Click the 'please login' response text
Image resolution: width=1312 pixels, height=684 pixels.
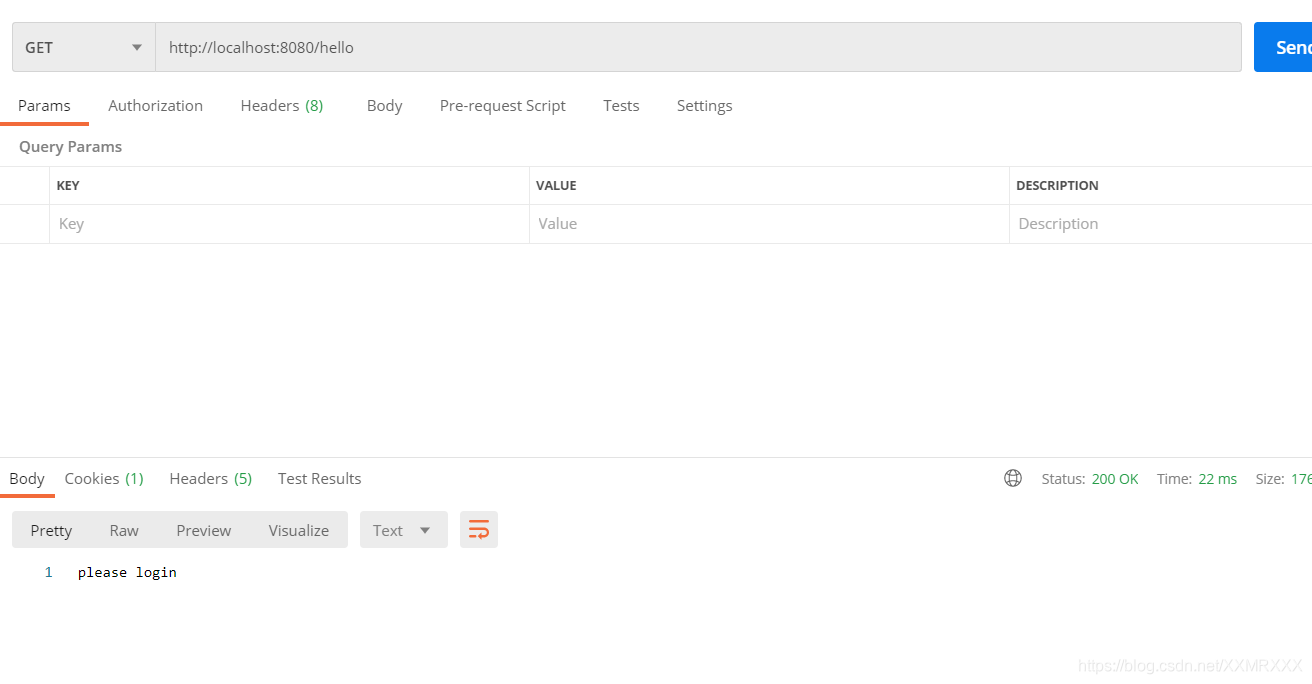click(x=127, y=572)
